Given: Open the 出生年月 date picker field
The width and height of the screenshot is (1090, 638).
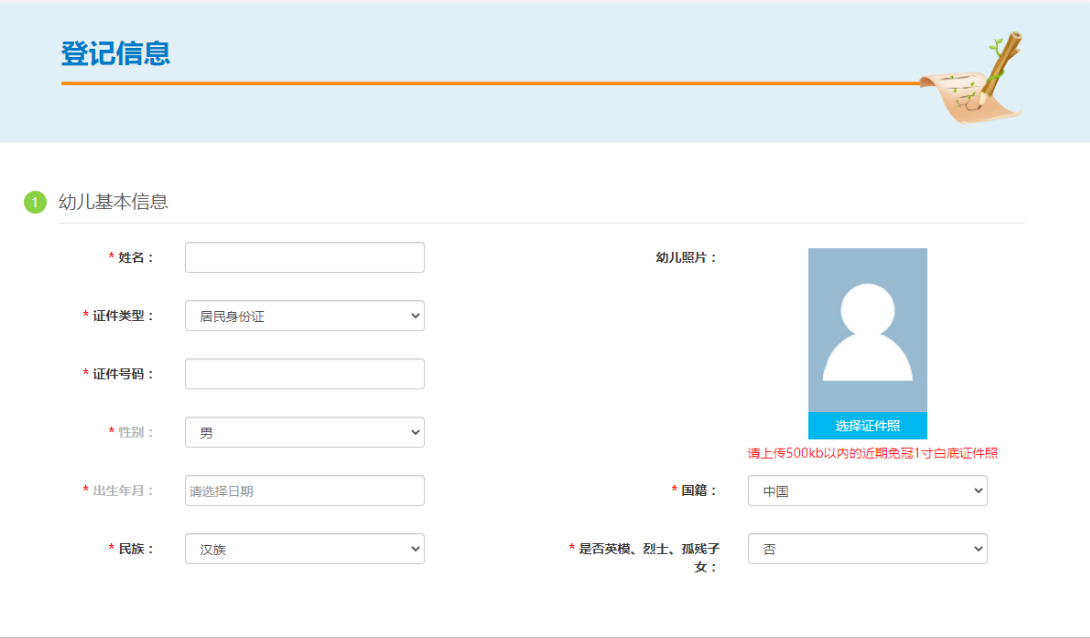Looking at the screenshot, I should [x=304, y=491].
